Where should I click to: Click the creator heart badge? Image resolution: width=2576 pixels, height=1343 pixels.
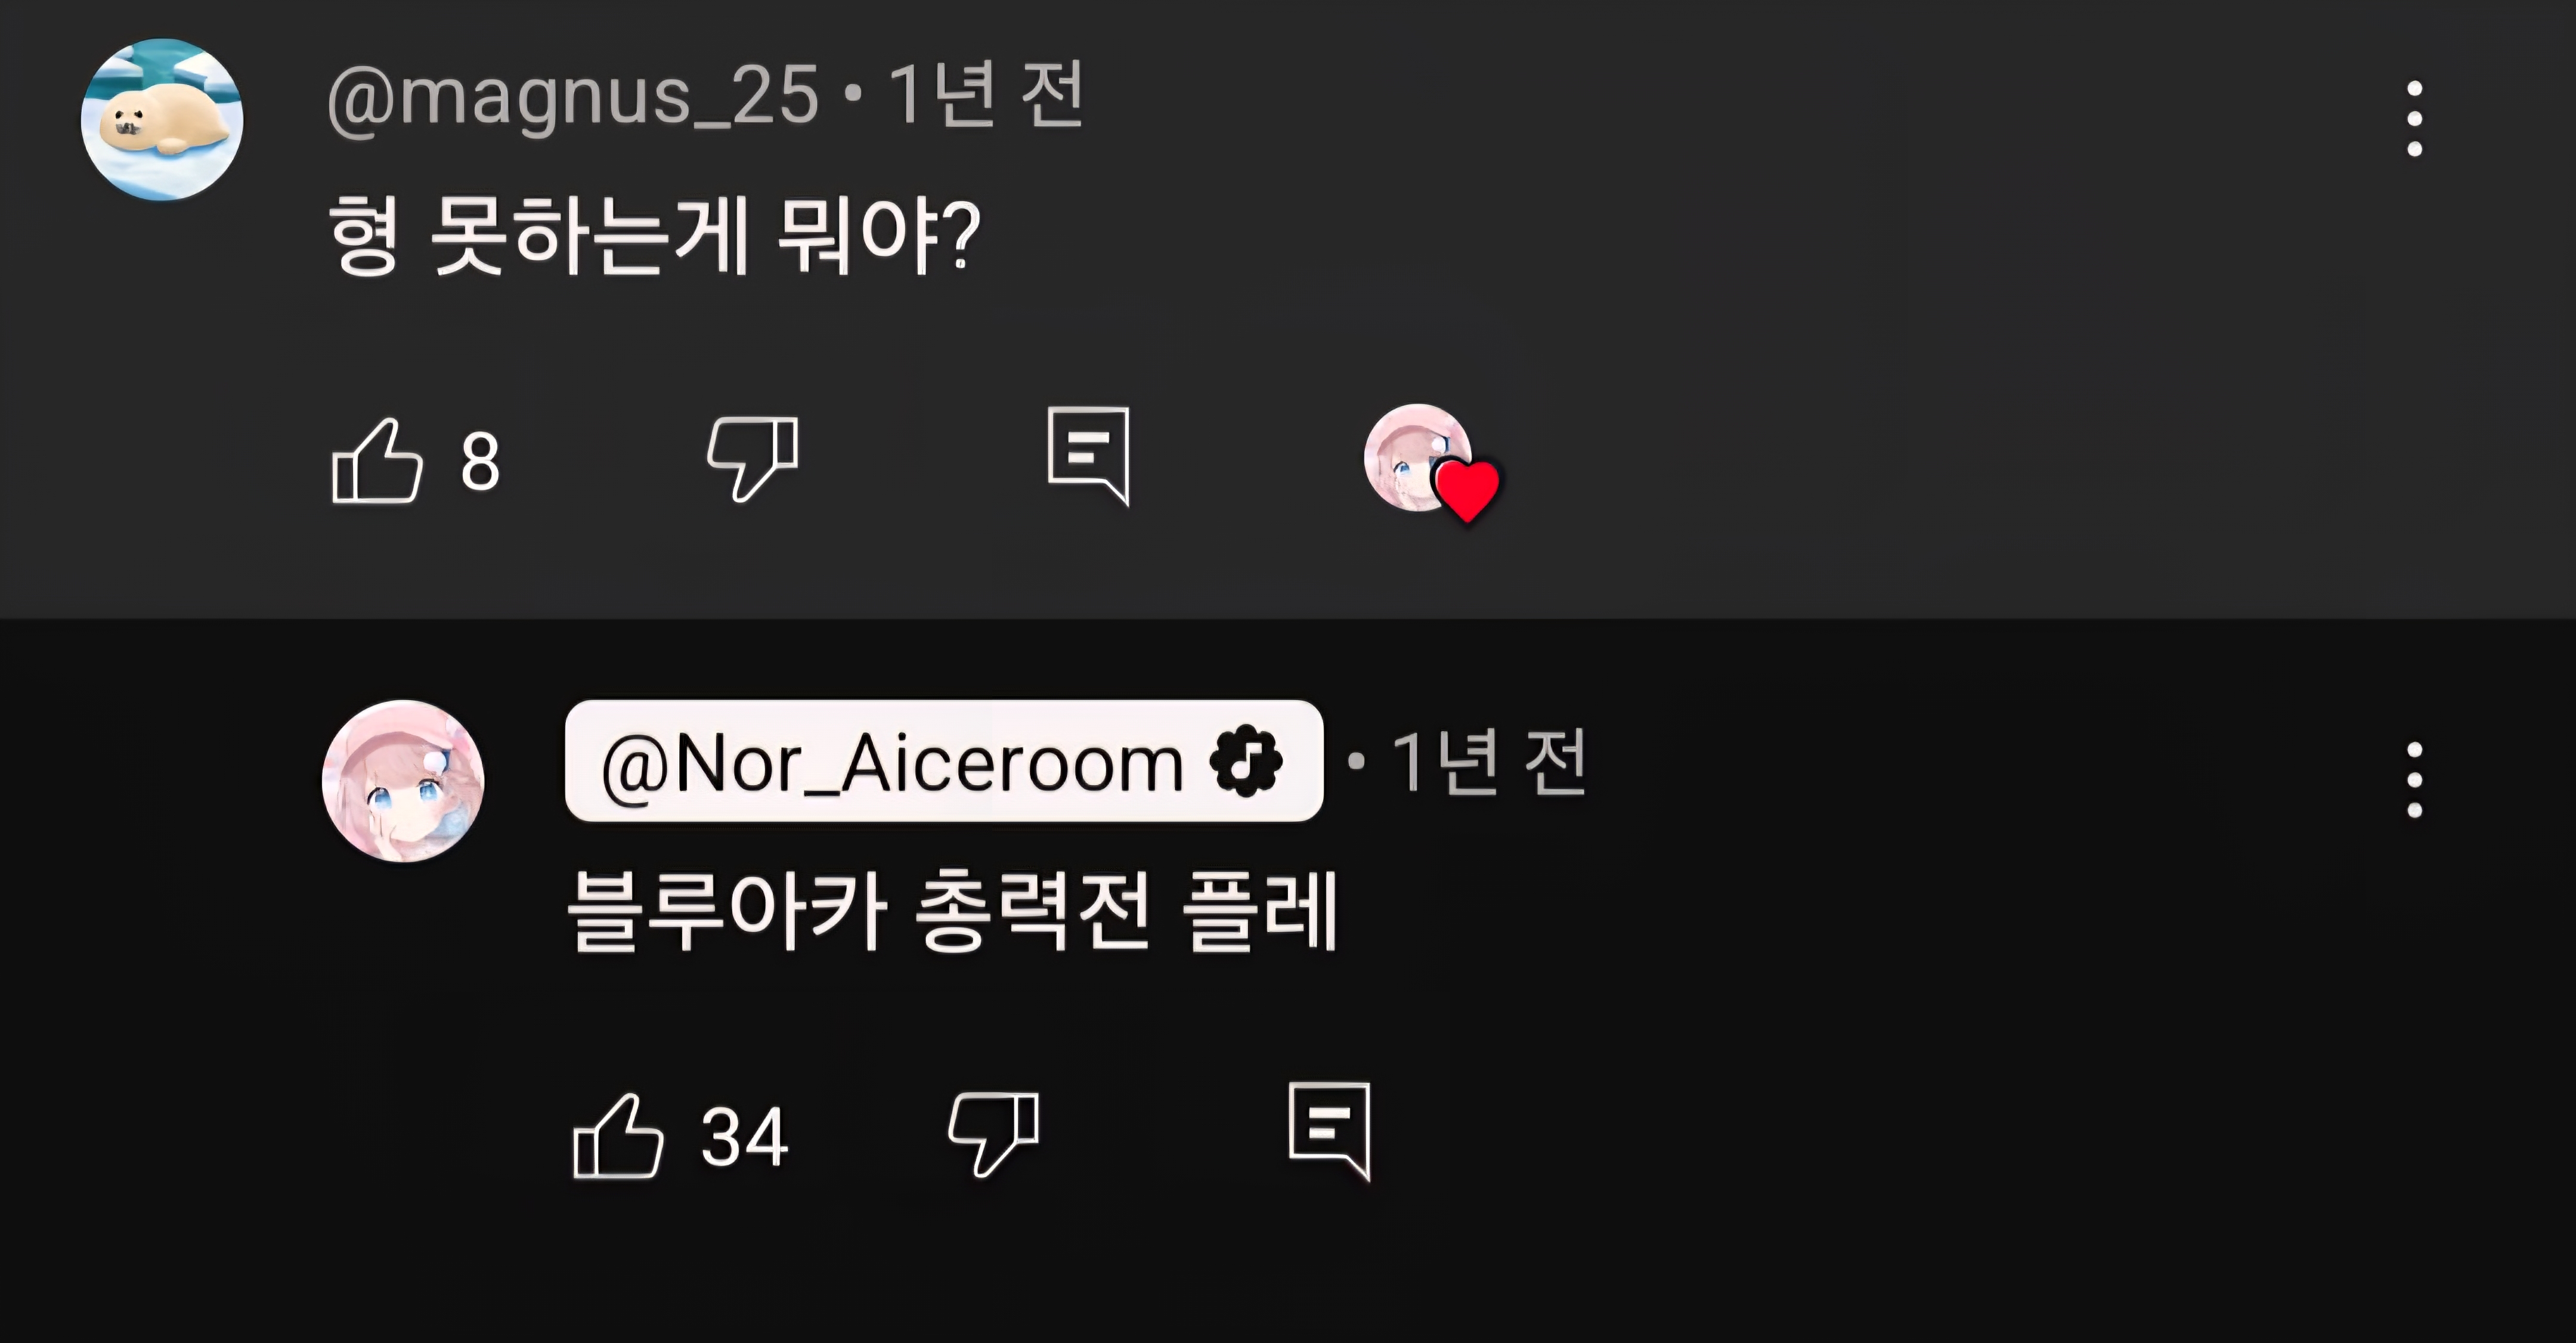click(x=1431, y=463)
